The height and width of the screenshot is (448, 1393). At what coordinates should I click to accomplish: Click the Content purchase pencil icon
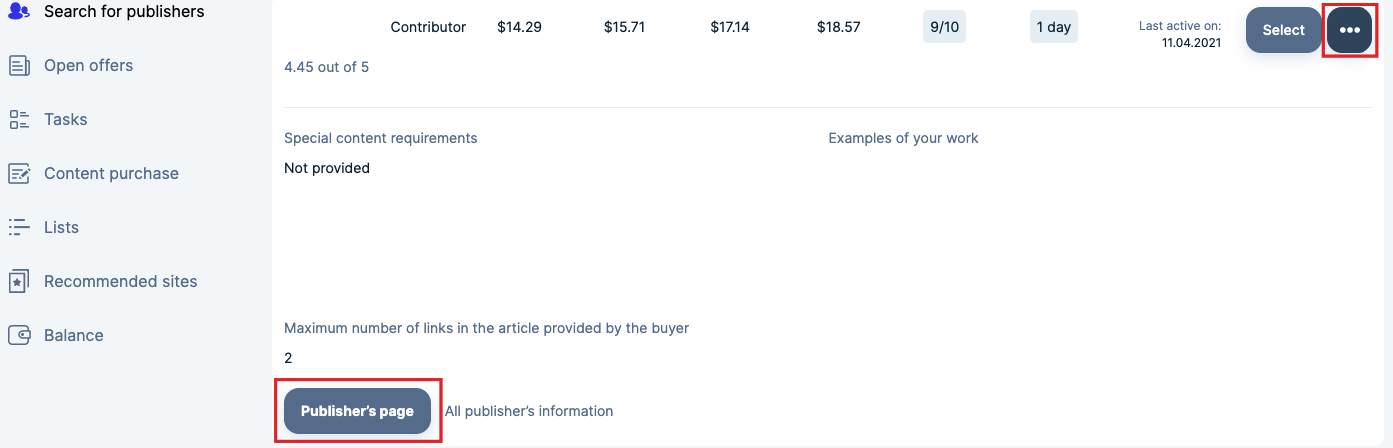pos(19,174)
